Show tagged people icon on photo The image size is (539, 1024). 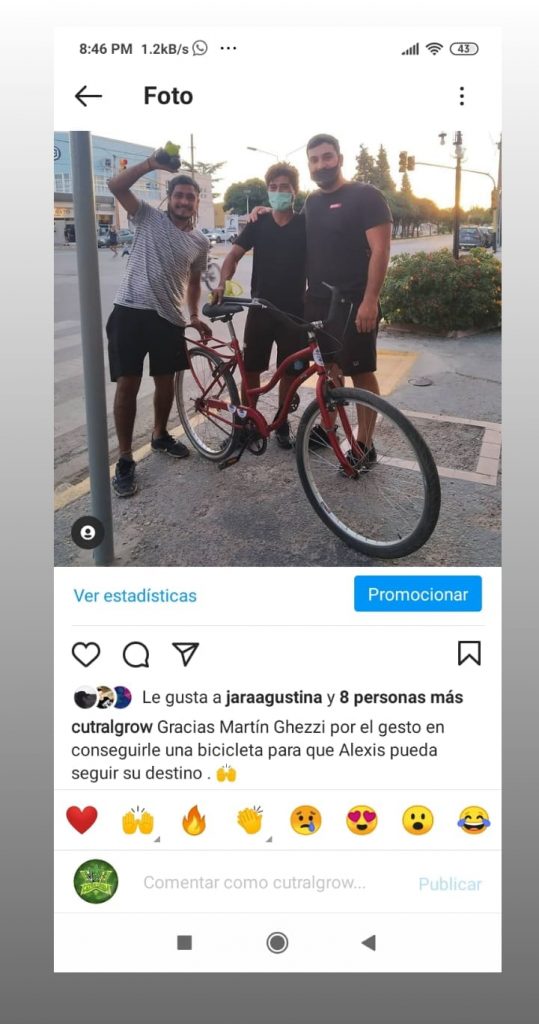click(x=88, y=532)
